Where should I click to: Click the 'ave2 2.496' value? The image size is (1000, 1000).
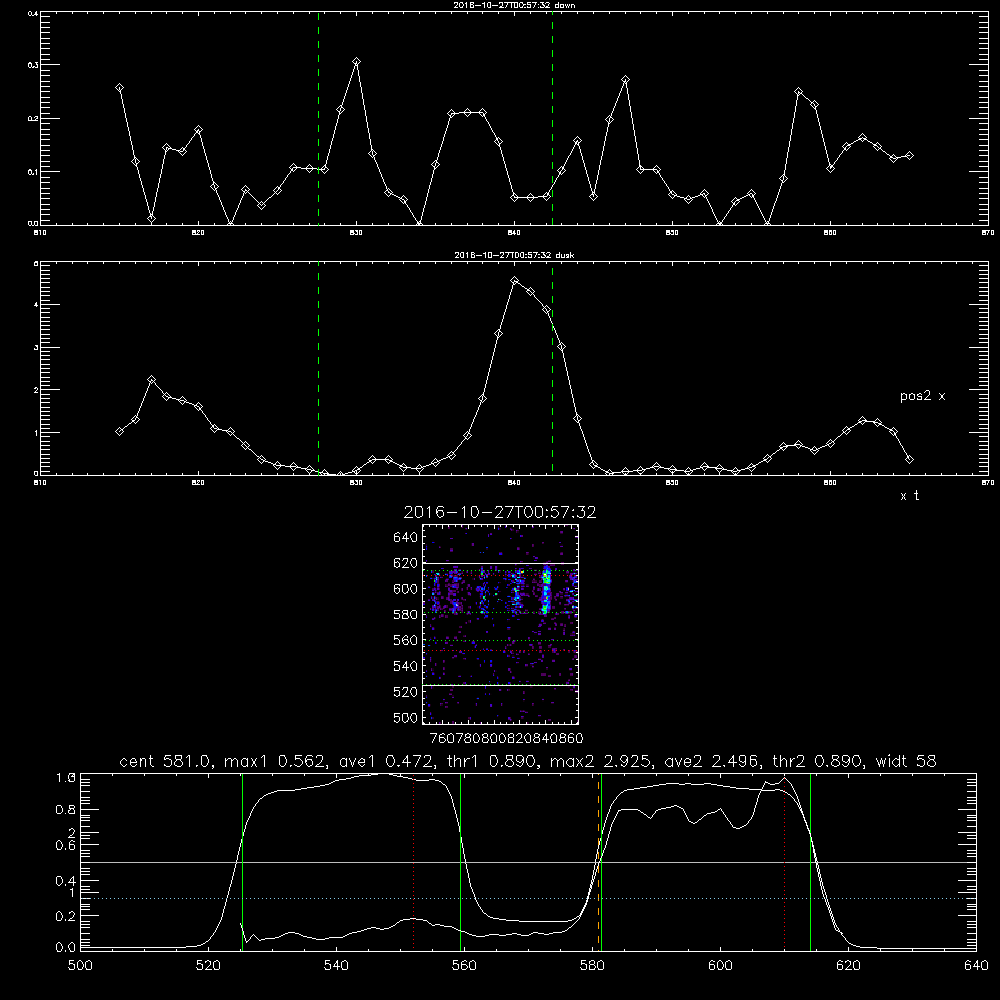710,761
